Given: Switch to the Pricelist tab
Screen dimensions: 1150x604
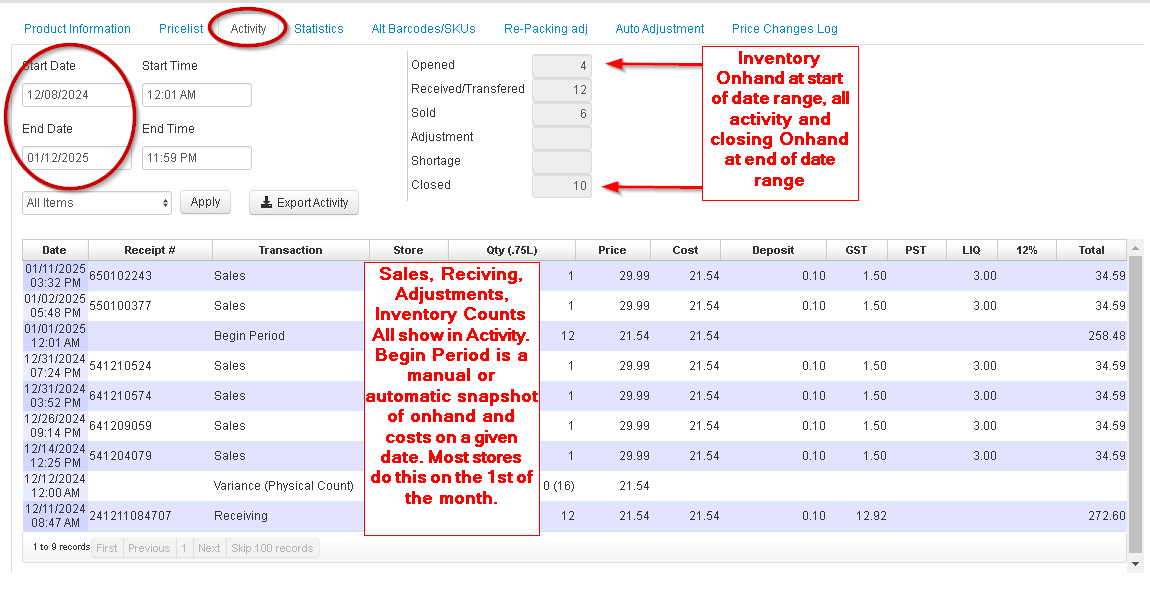Looking at the screenshot, I should tap(180, 29).
